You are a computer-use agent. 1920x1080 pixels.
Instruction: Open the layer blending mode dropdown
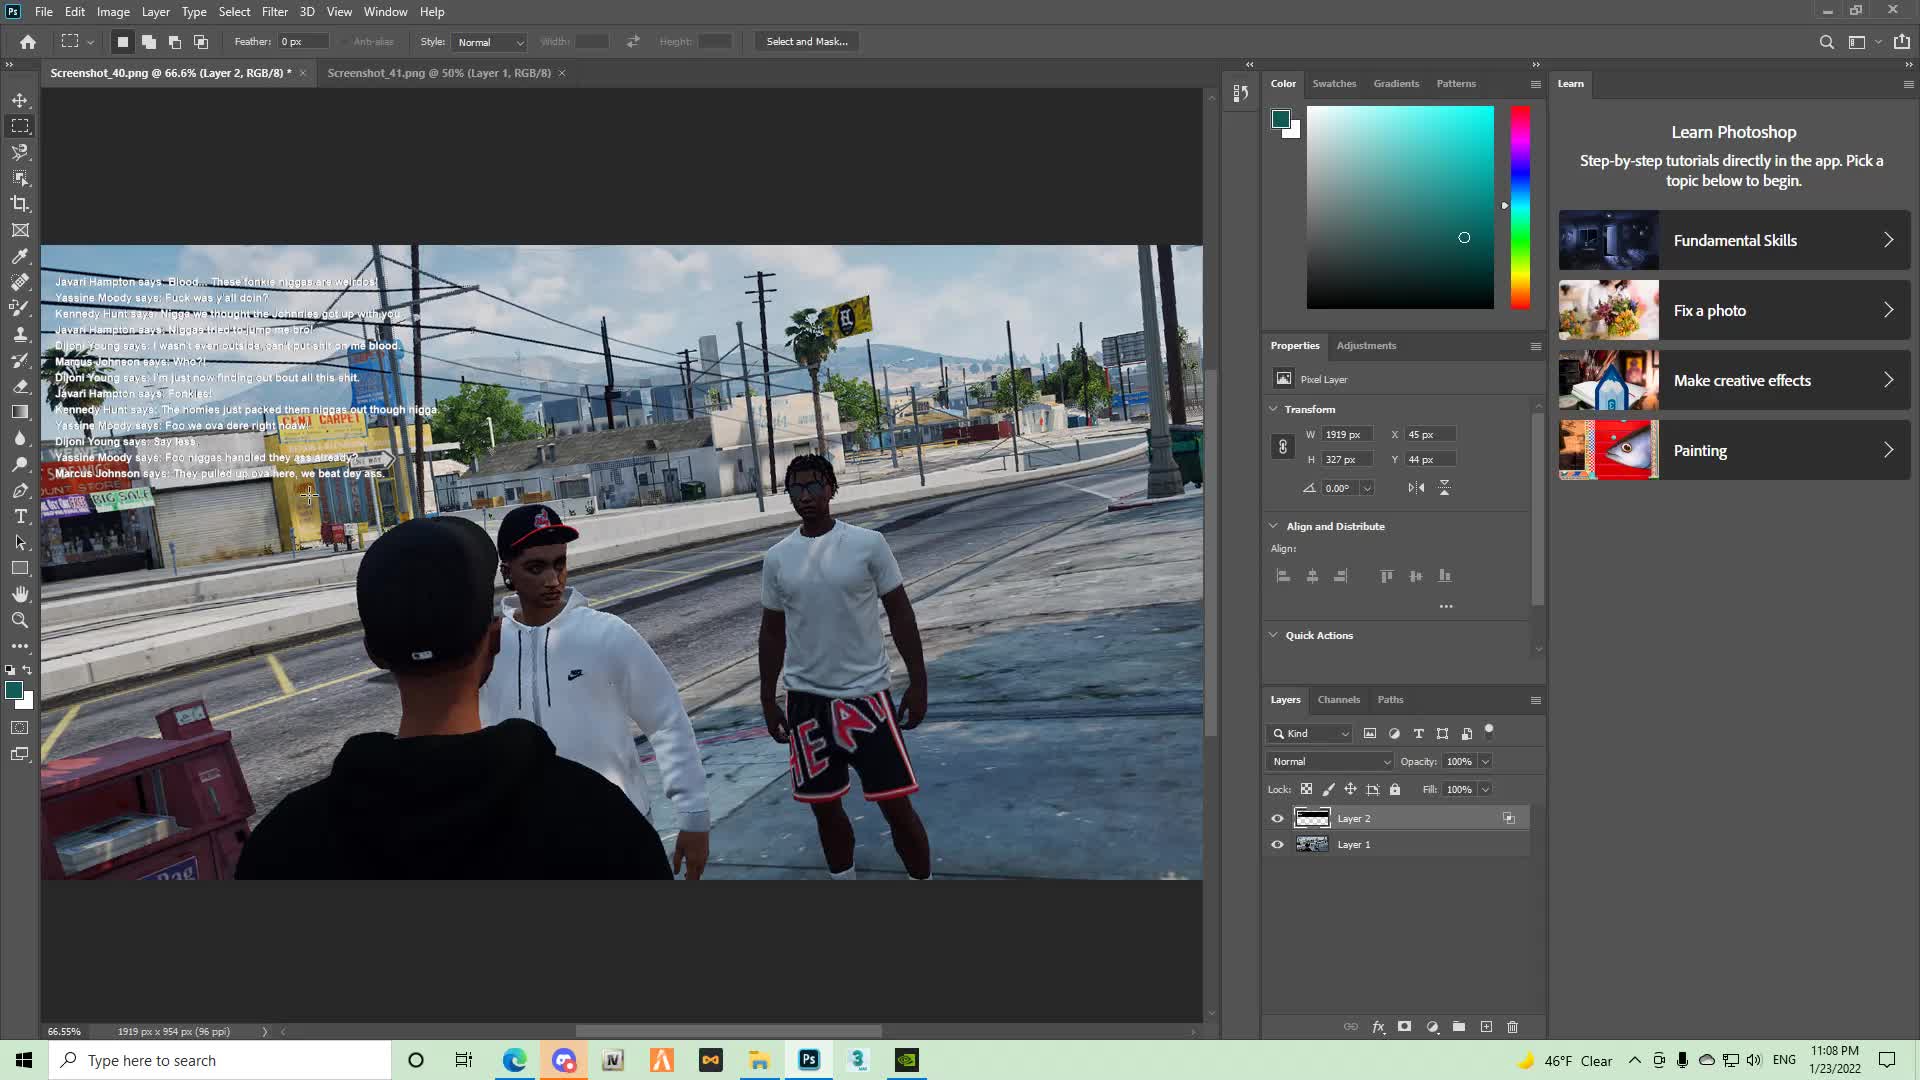point(1330,762)
